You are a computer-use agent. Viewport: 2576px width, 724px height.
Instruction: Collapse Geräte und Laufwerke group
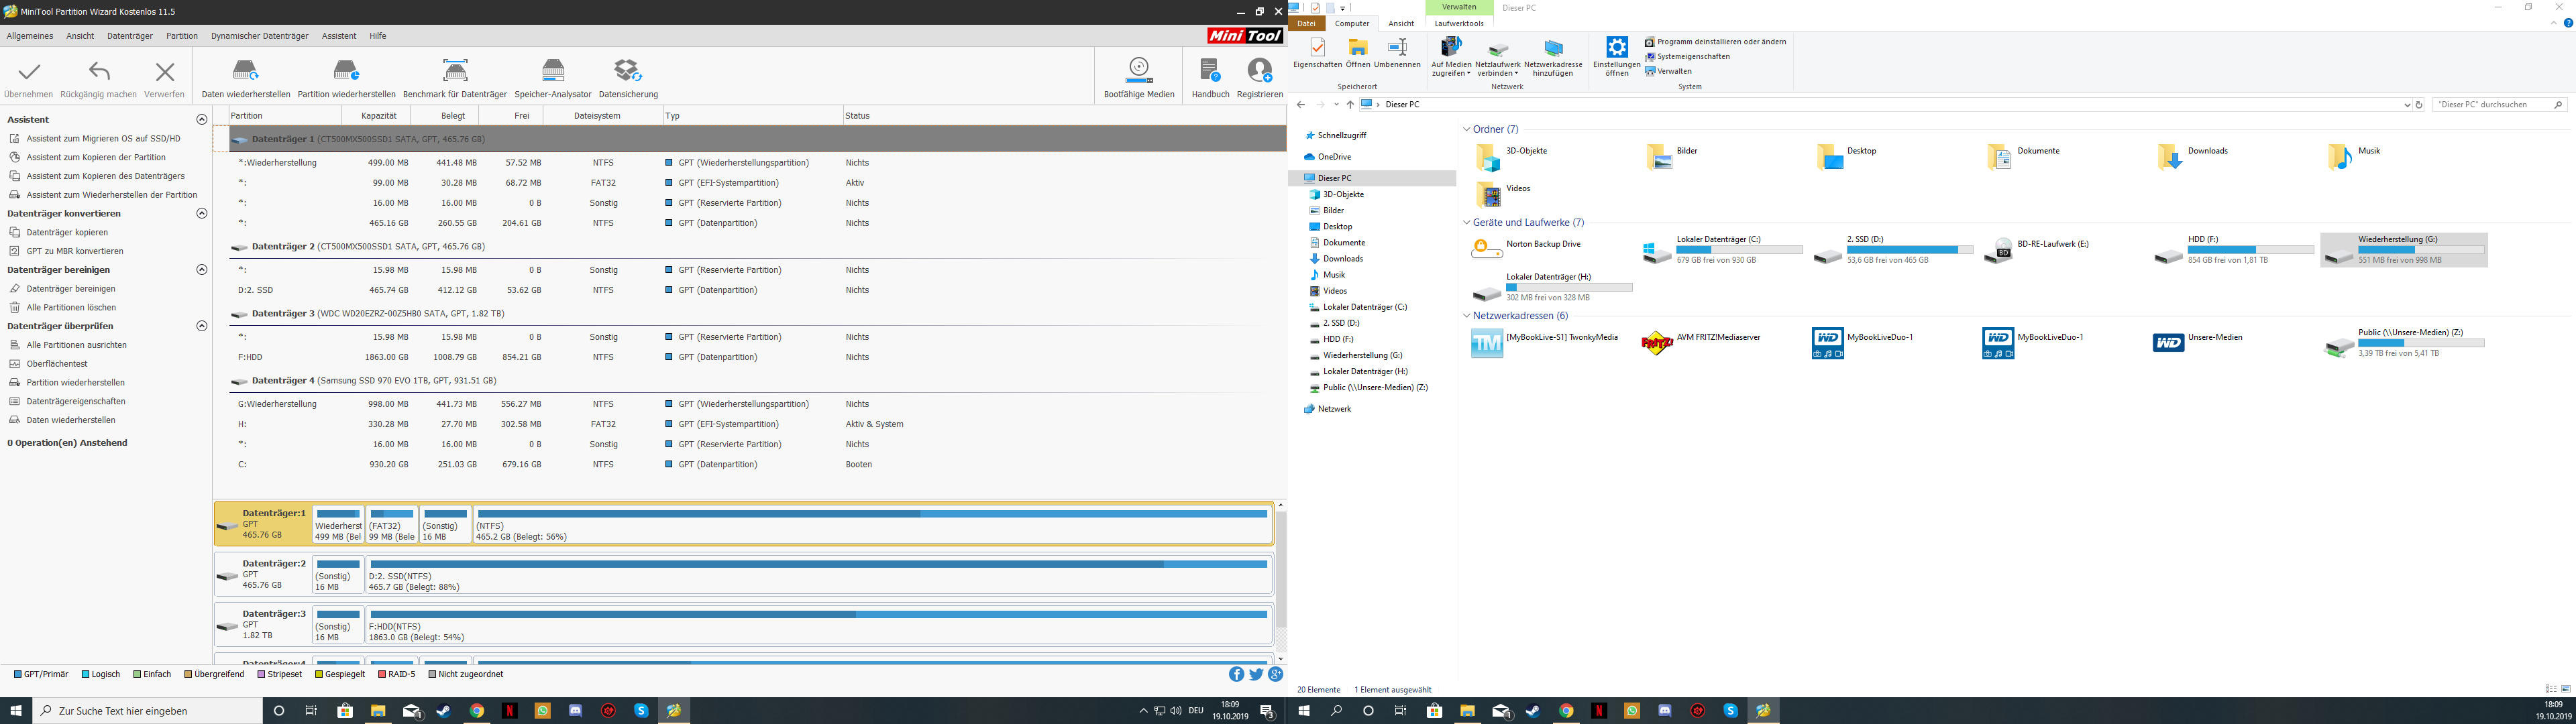click(1466, 223)
